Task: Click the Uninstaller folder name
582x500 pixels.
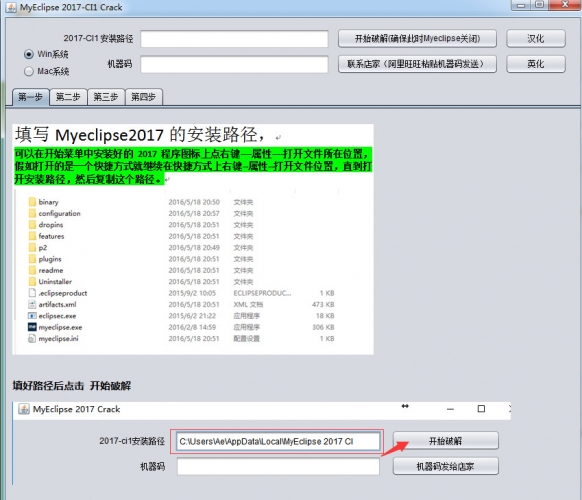Action: (x=55, y=282)
